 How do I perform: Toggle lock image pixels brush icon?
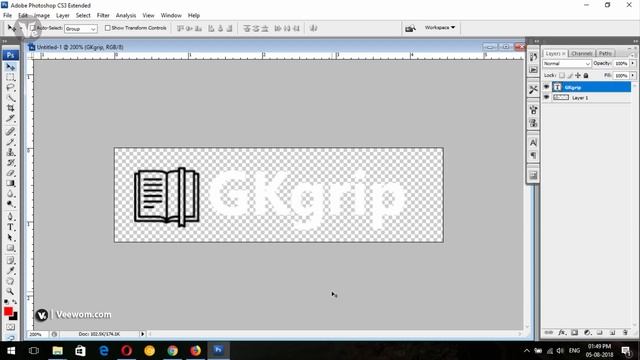(x=570, y=76)
